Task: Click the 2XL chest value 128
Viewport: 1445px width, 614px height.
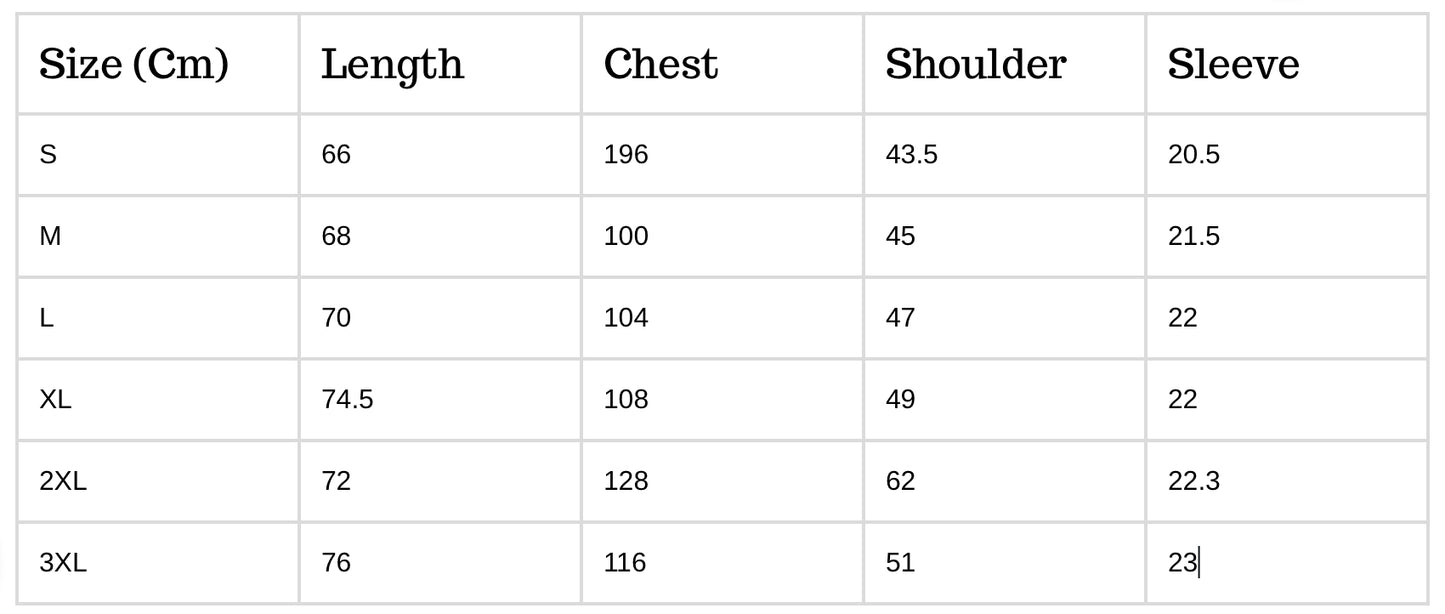Action: click(x=626, y=482)
